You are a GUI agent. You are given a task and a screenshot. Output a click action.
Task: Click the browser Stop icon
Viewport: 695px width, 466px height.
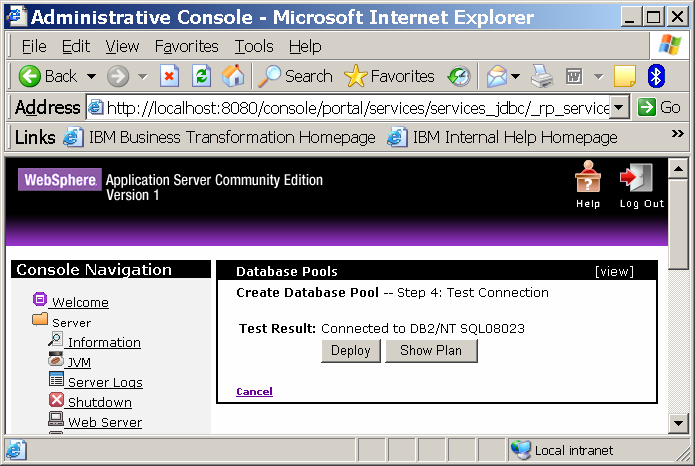tap(169, 76)
